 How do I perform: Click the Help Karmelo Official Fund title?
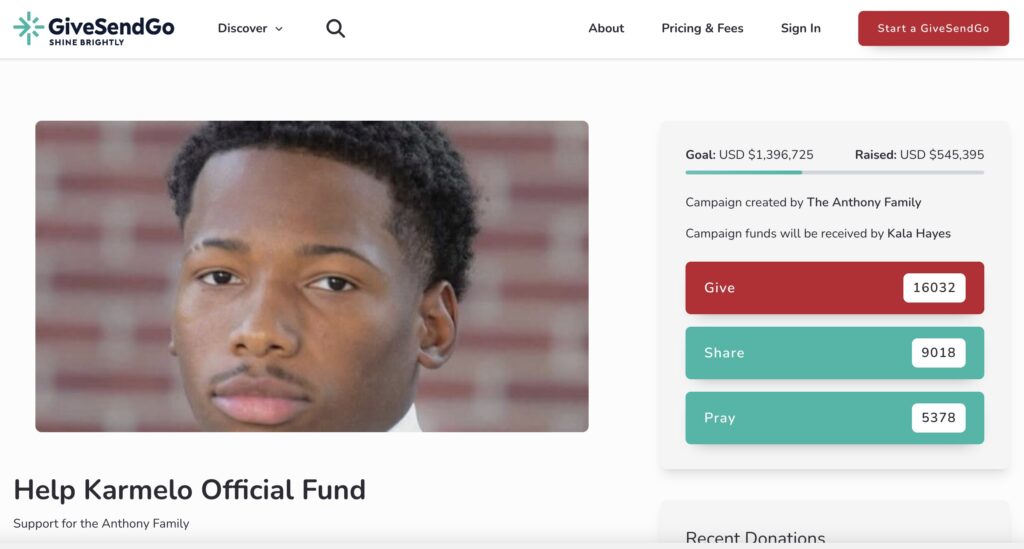pyautogui.click(x=189, y=490)
